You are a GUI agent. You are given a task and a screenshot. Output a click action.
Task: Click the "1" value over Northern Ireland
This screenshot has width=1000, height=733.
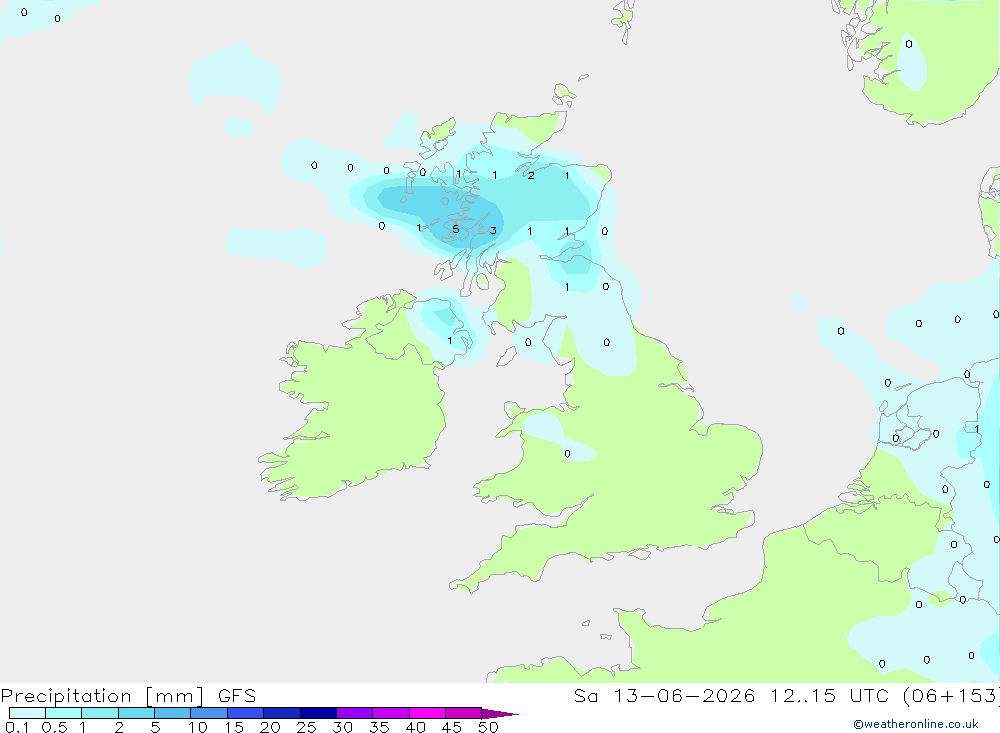[450, 341]
